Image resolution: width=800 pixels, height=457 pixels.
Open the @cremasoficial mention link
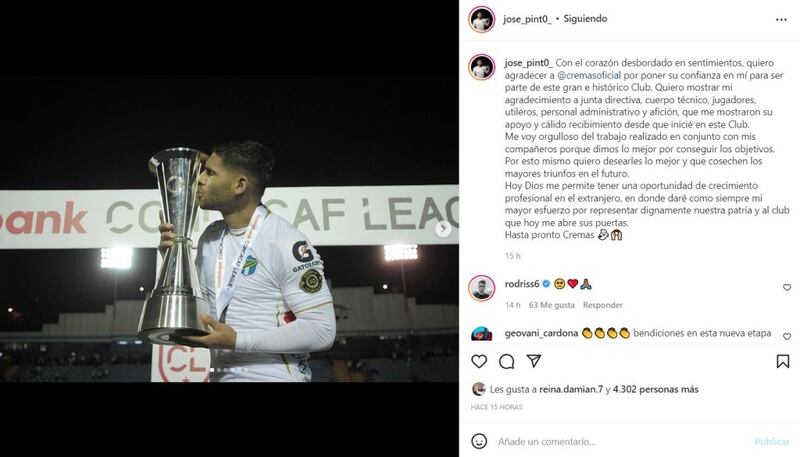click(589, 75)
